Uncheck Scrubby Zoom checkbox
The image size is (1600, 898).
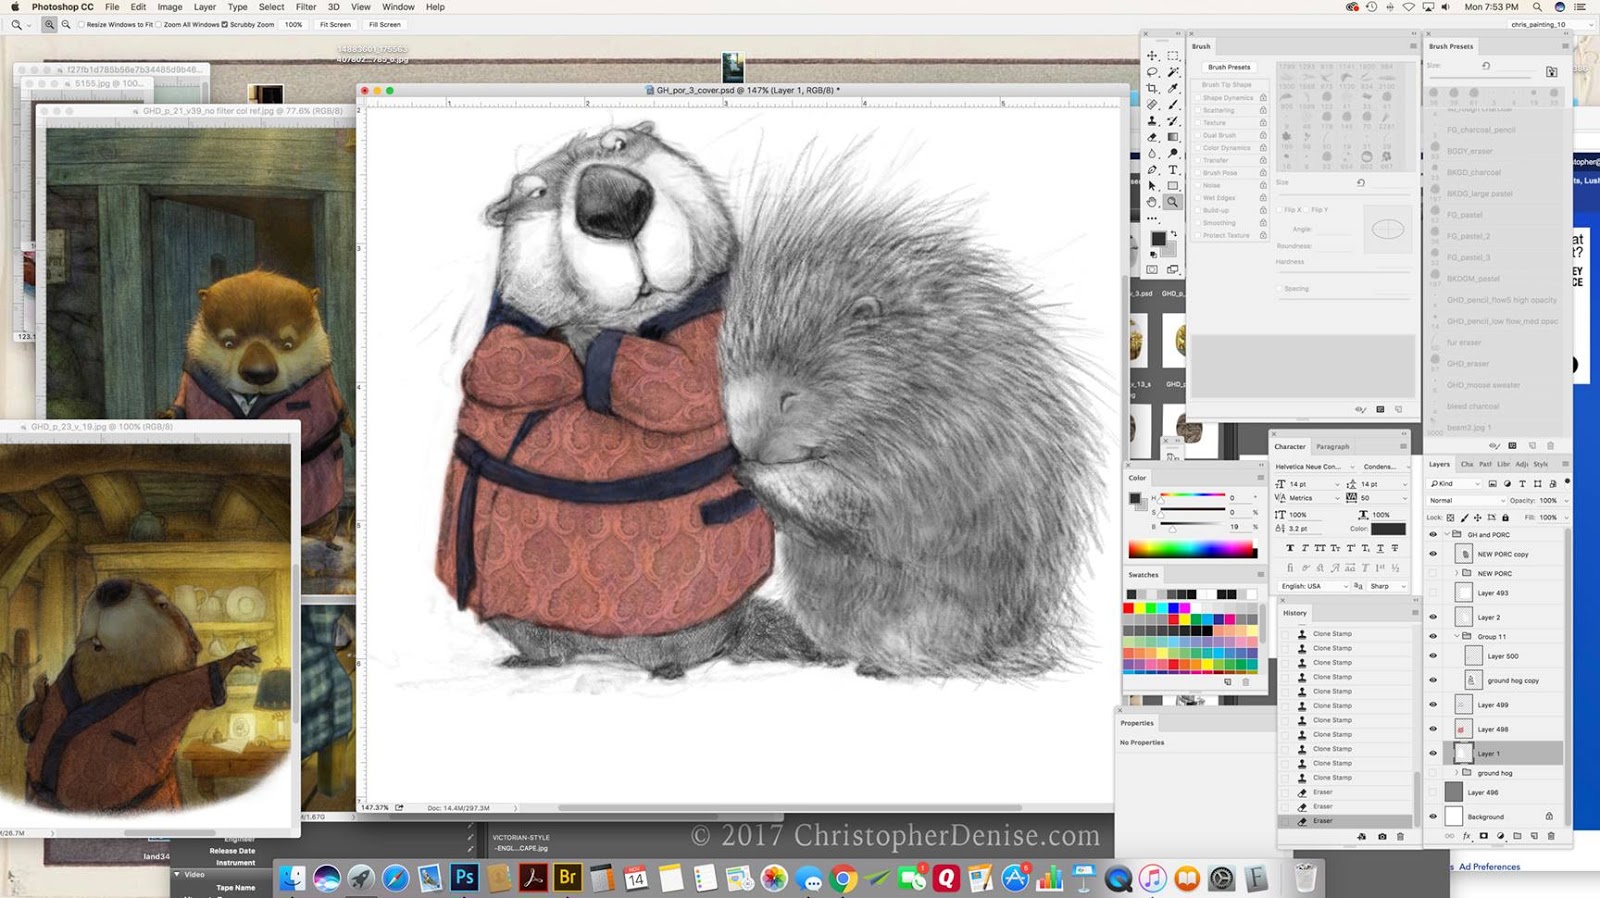[x=224, y=25]
